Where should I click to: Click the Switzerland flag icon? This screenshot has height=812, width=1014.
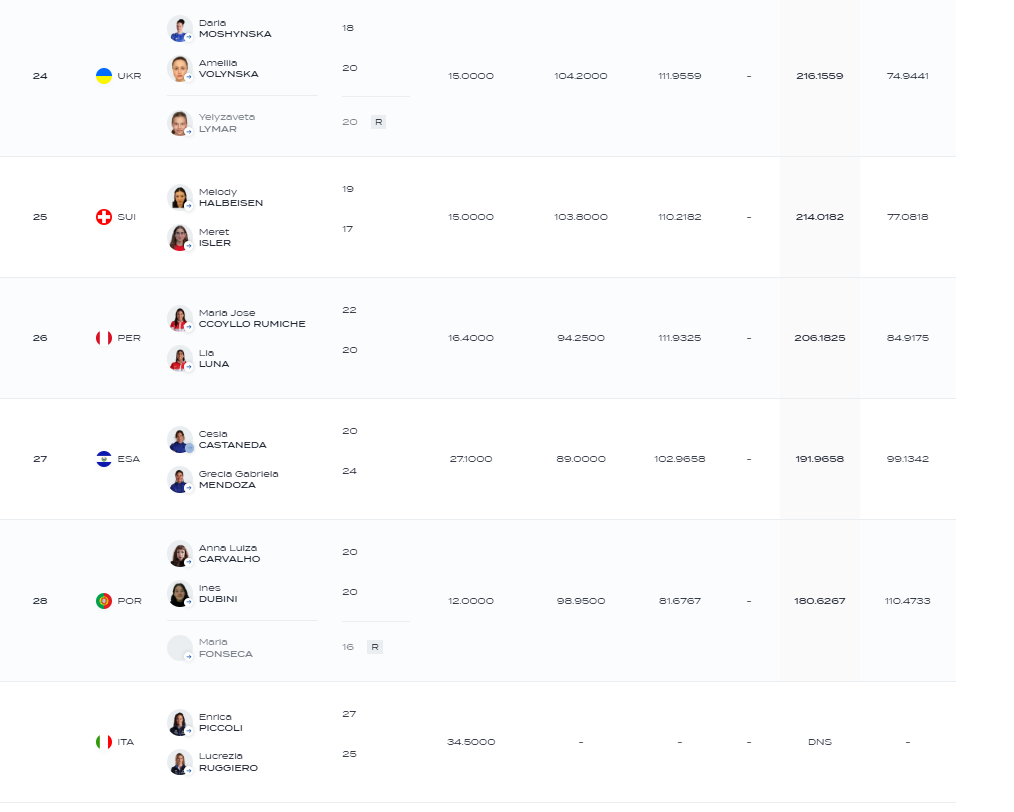click(x=103, y=217)
